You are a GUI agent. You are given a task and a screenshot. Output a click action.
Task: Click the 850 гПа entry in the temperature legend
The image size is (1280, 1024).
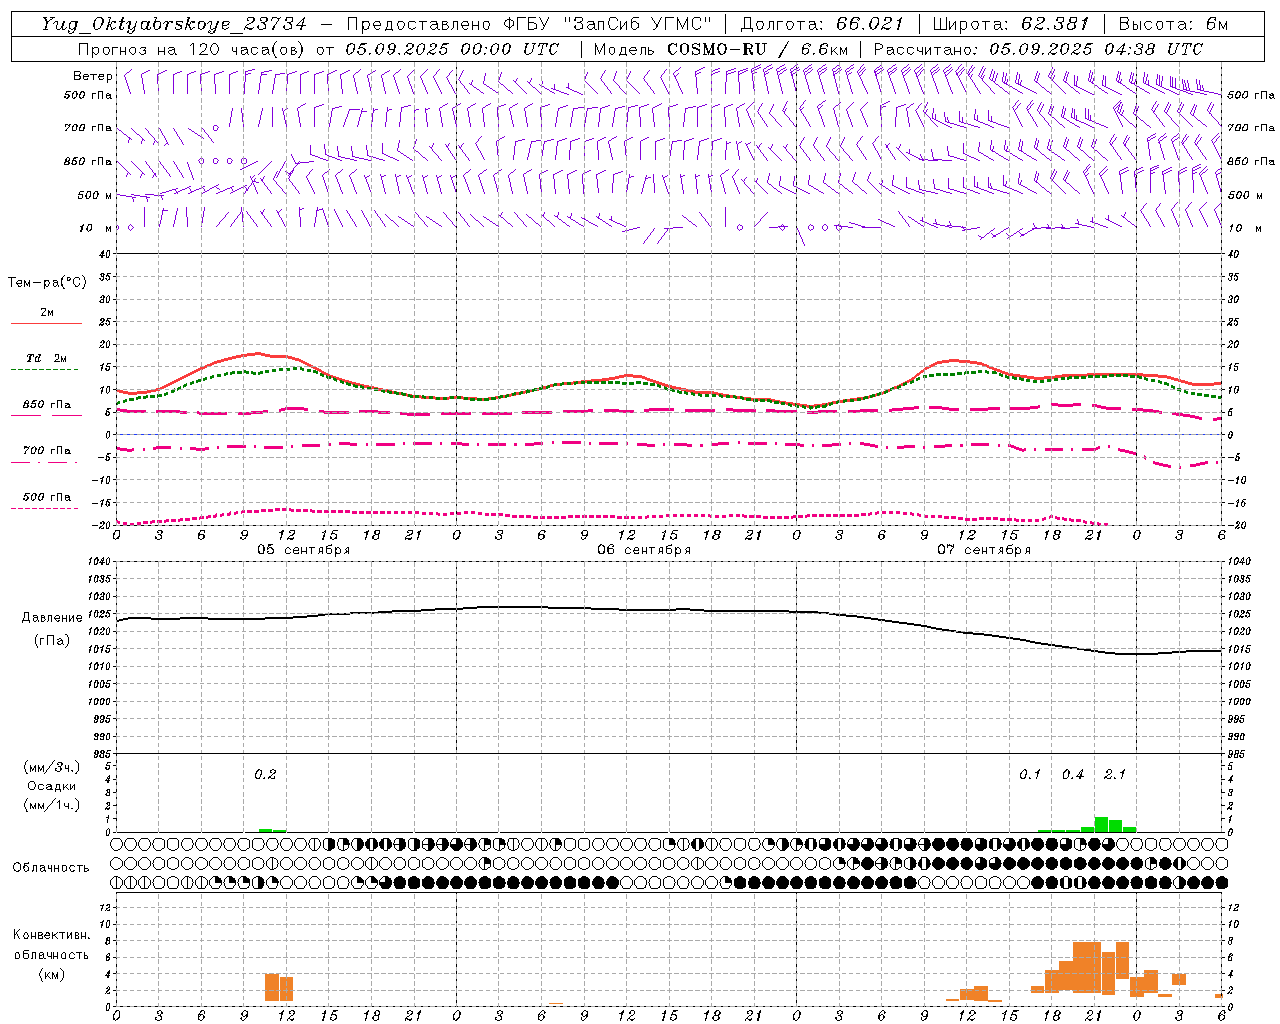[x=47, y=405]
